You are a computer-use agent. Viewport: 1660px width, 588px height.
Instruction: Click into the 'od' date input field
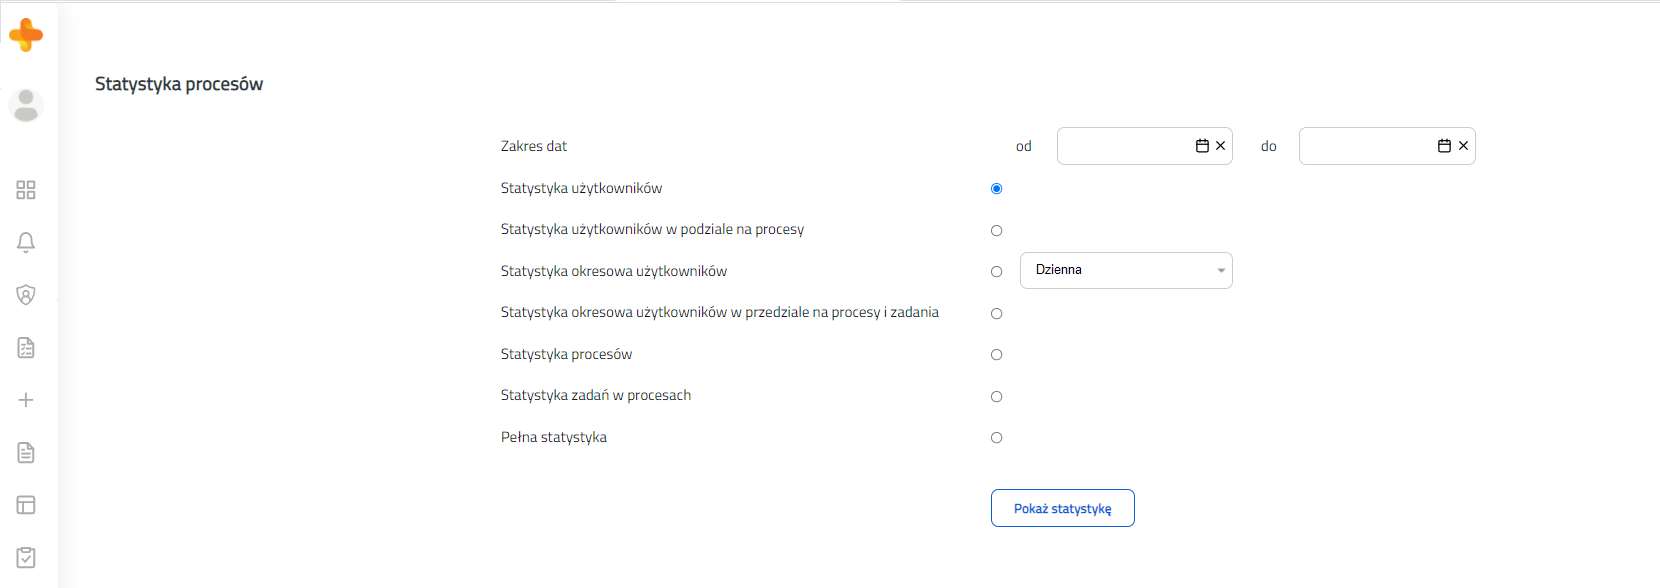[x=1125, y=146]
